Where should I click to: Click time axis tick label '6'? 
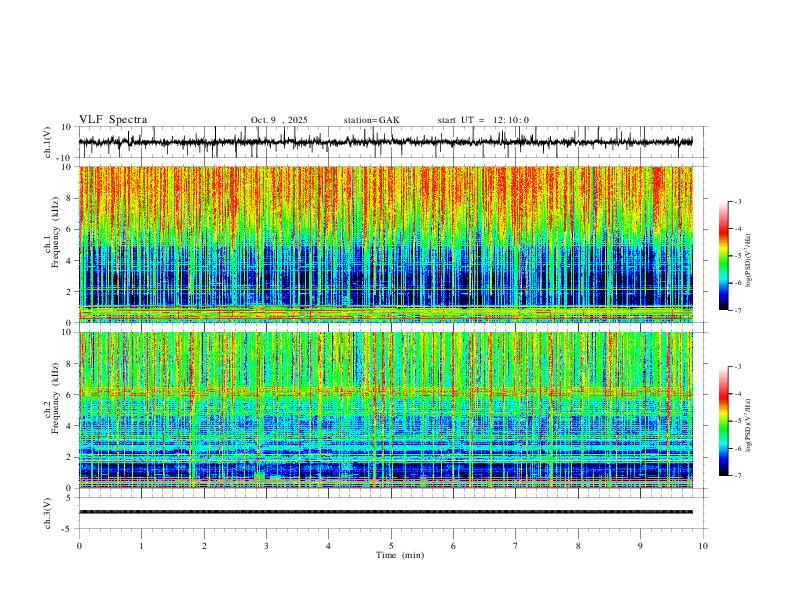453,546
